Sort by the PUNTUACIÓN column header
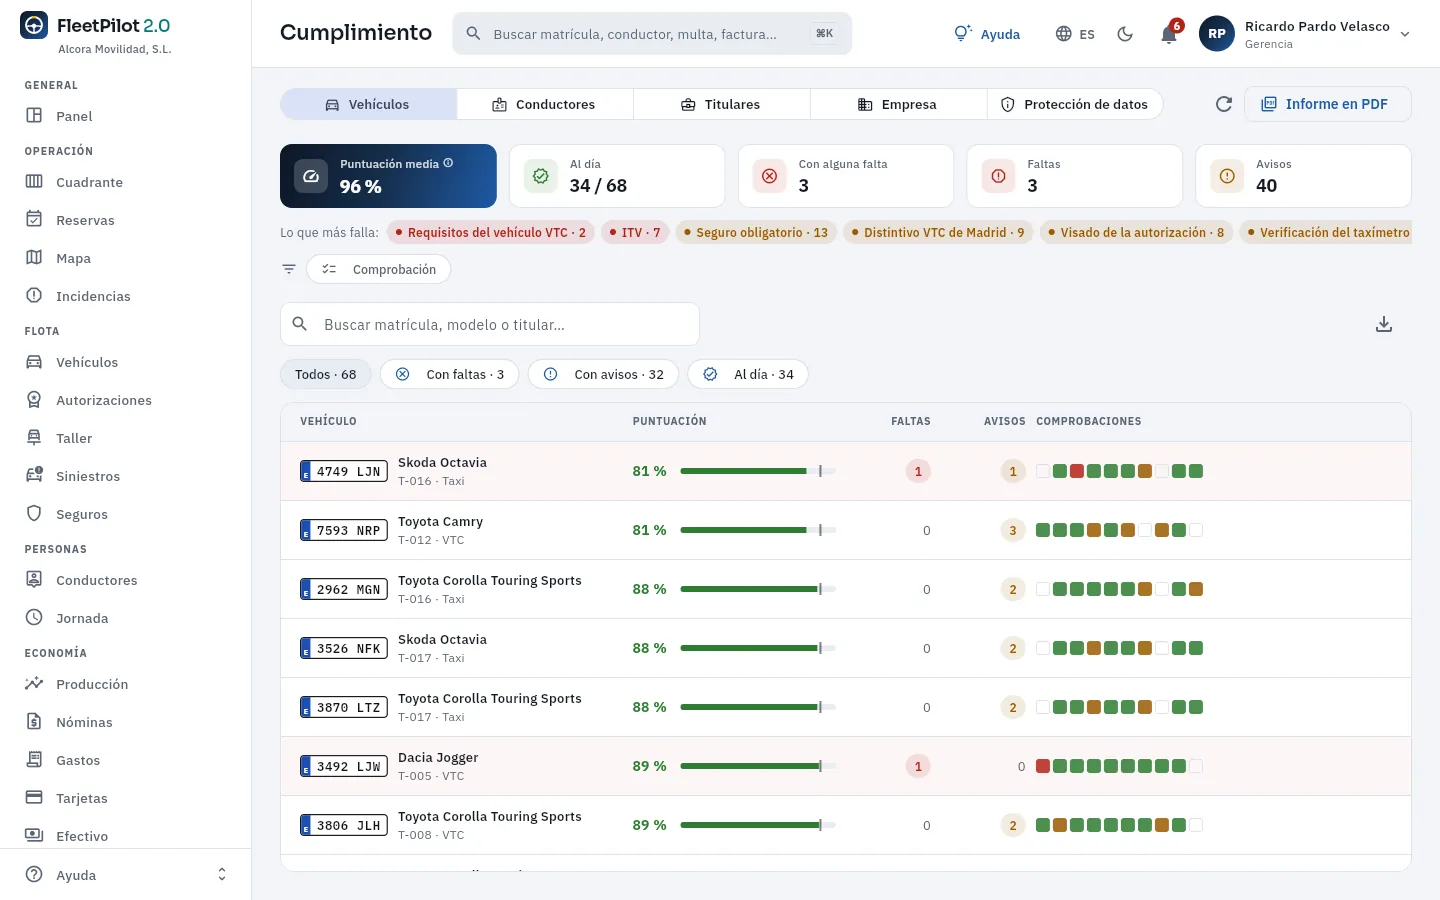Screen dimensions: 1440x900 click(x=669, y=421)
